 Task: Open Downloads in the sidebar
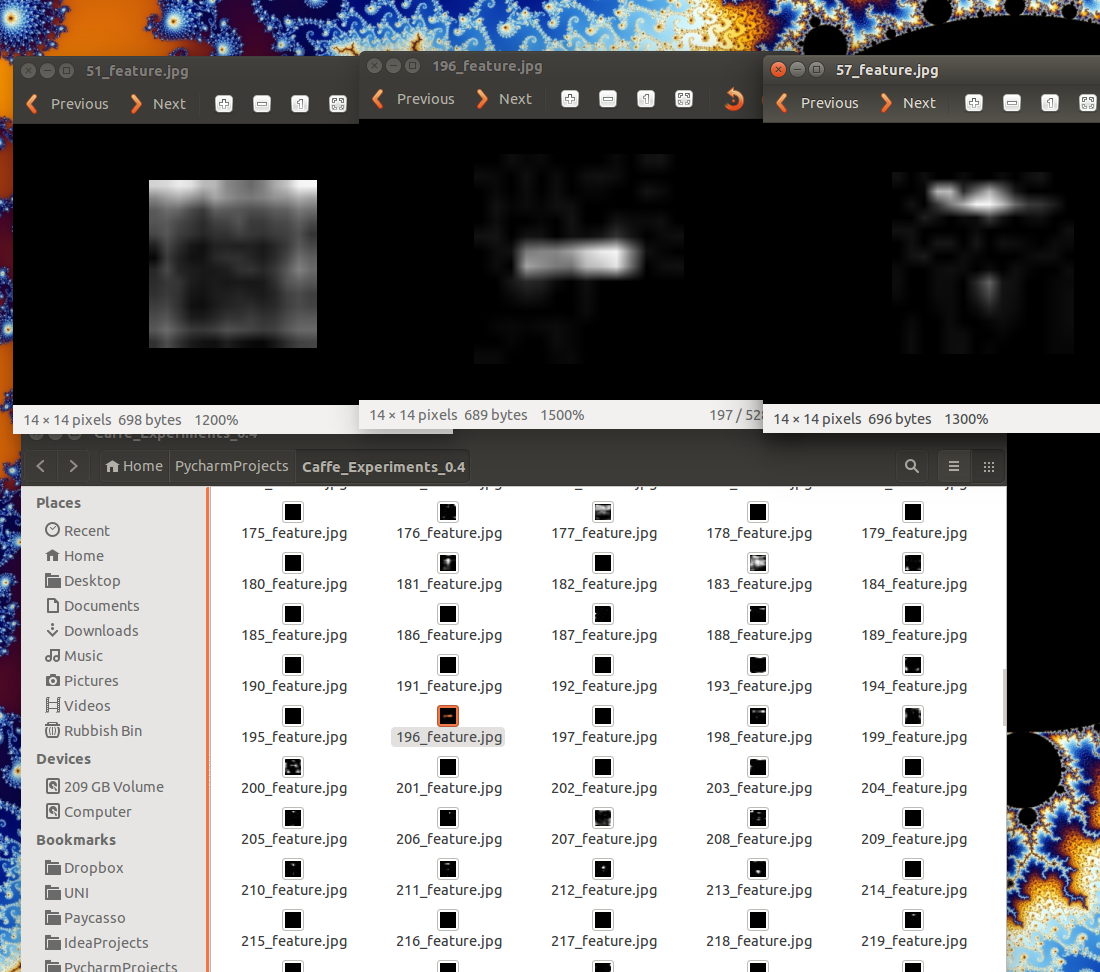tap(91, 630)
